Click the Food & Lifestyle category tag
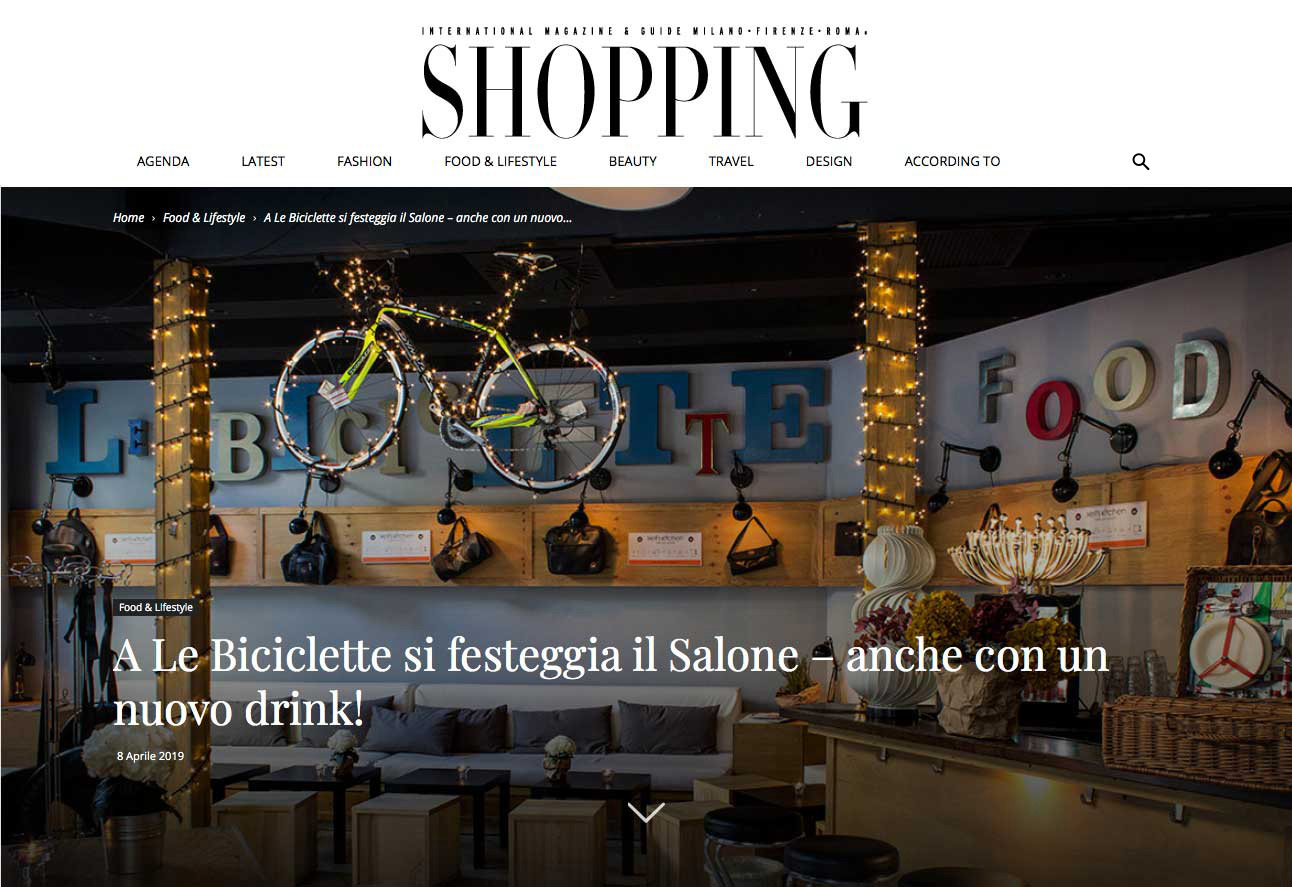This screenshot has width=1292, height=887. (155, 607)
